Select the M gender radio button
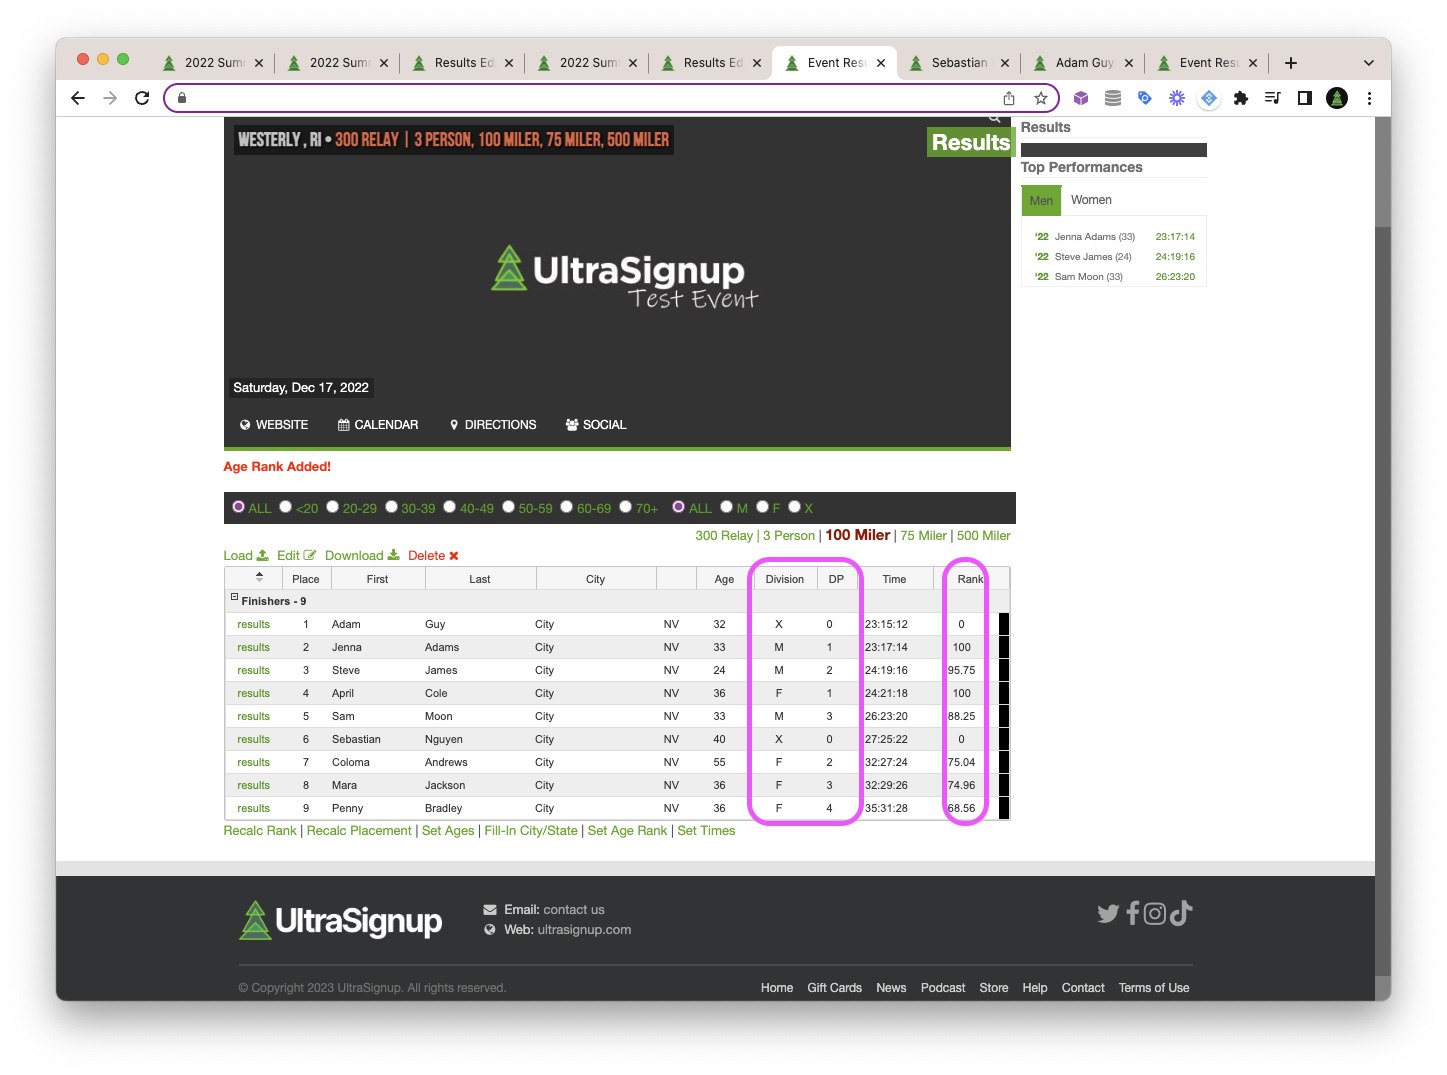Image resolution: width=1447 pixels, height=1075 pixels. click(x=727, y=507)
